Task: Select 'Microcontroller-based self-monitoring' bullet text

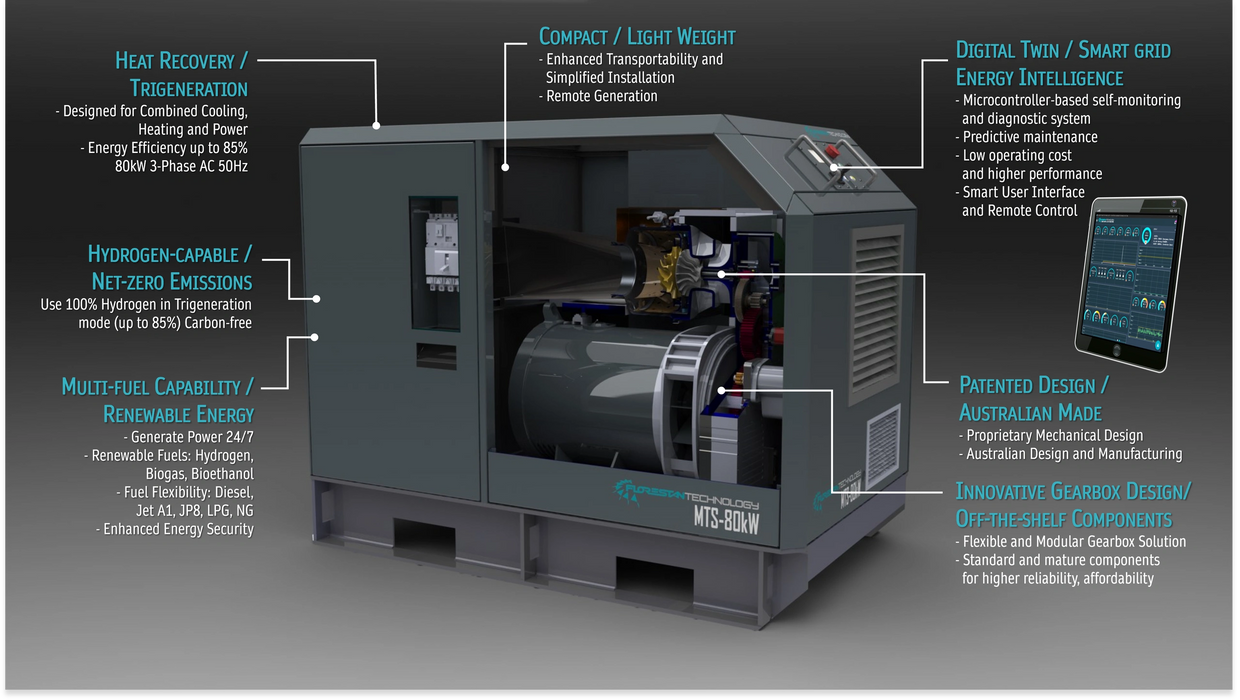Action: coord(1068,109)
